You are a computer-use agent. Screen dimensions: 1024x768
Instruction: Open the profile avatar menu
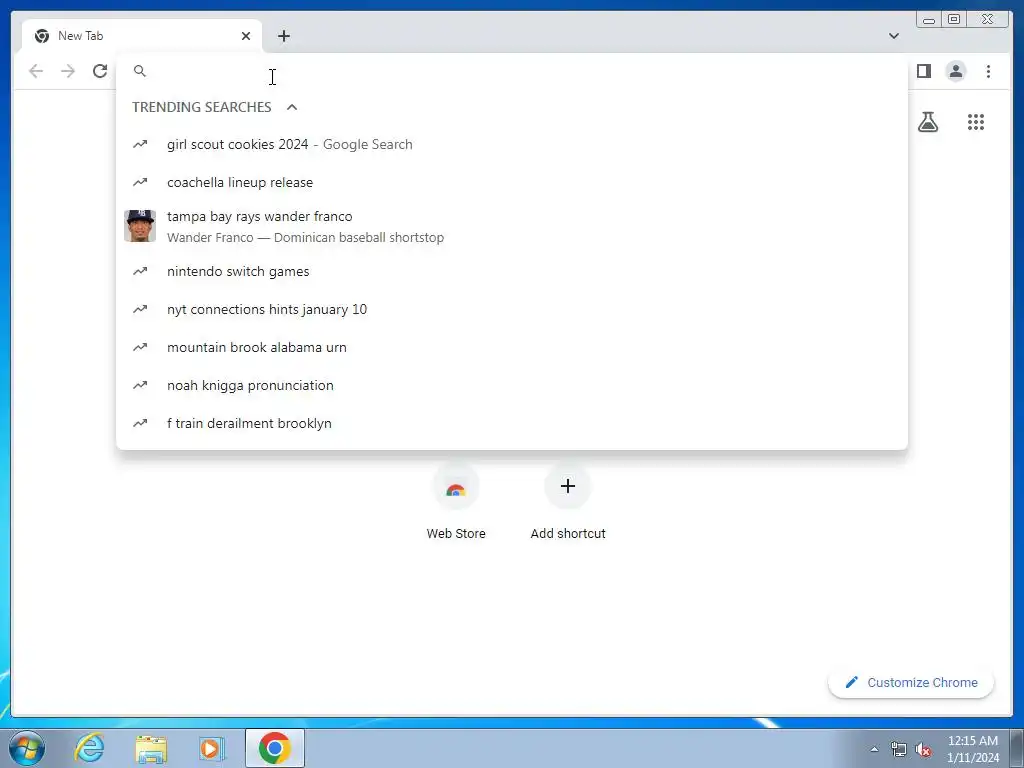955,71
